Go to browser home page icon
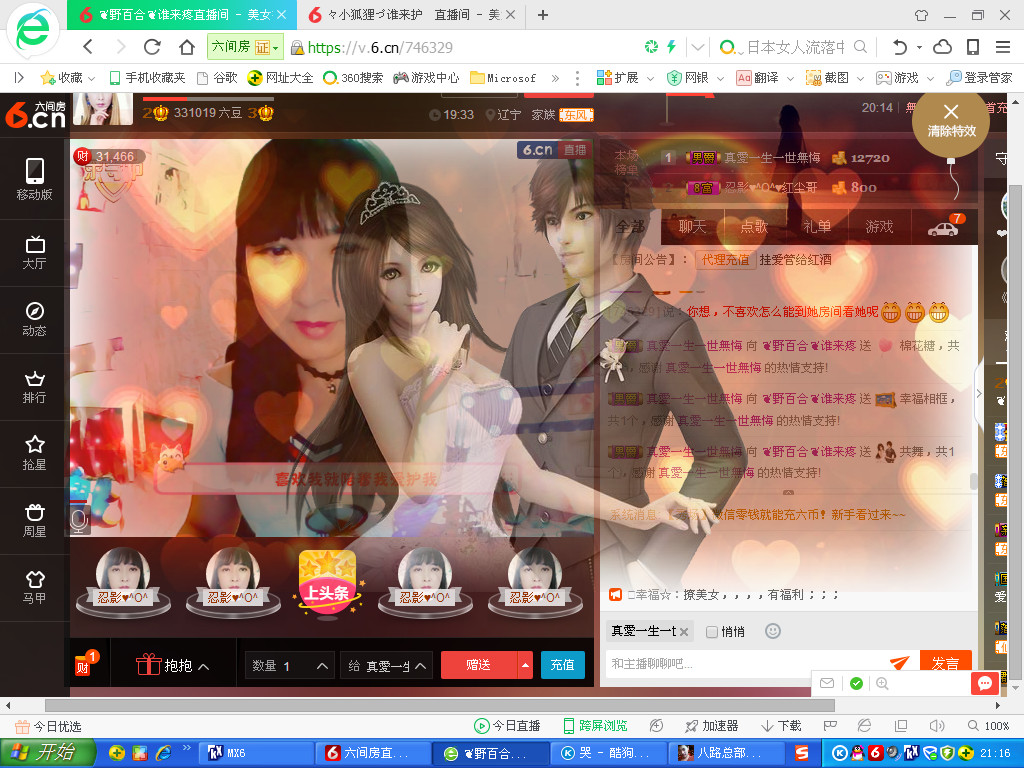The image size is (1024, 768). point(187,47)
